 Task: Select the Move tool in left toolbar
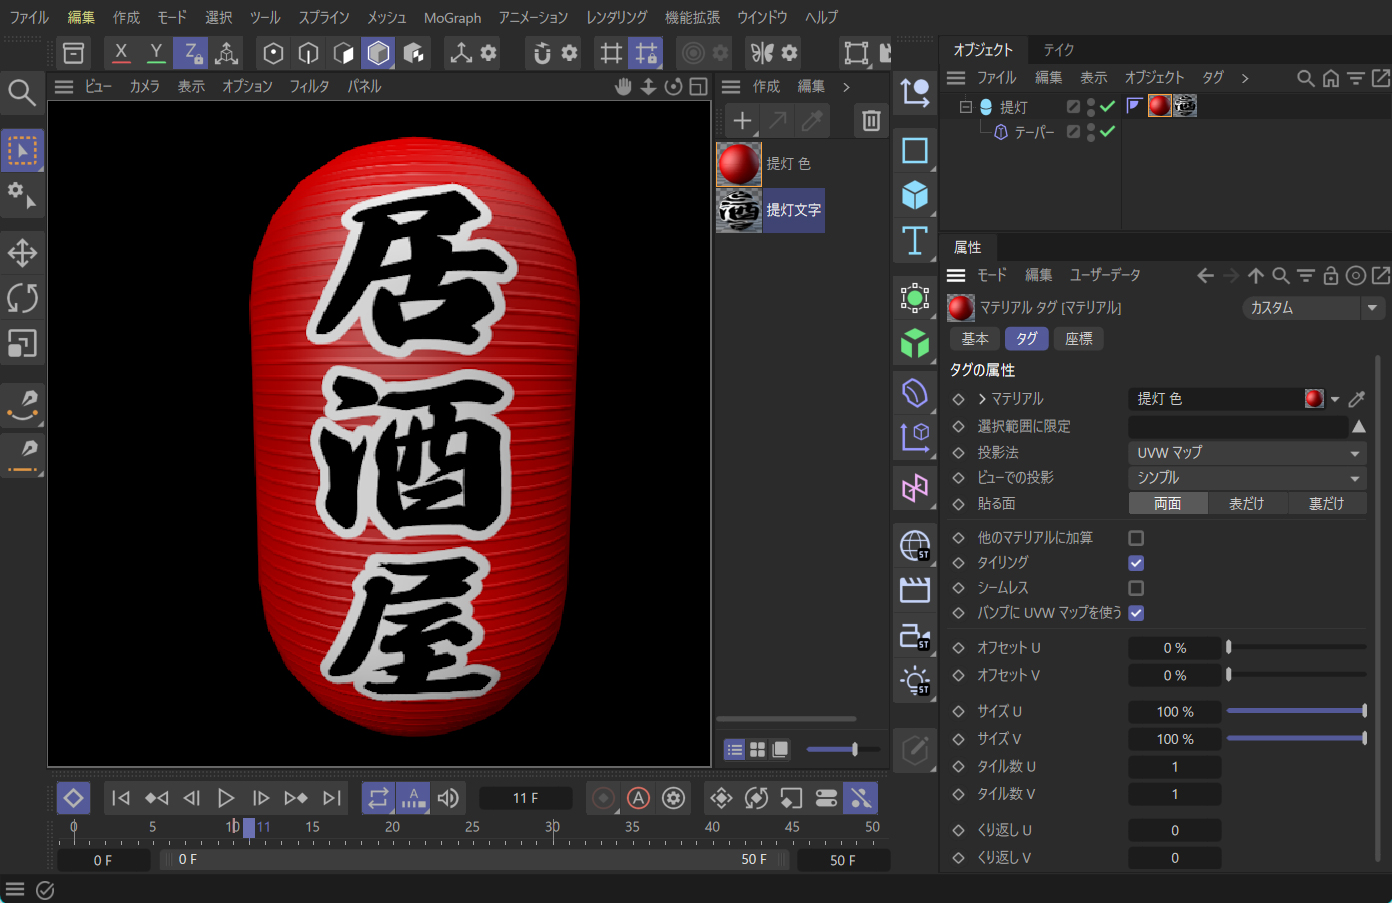pyautogui.click(x=22, y=252)
